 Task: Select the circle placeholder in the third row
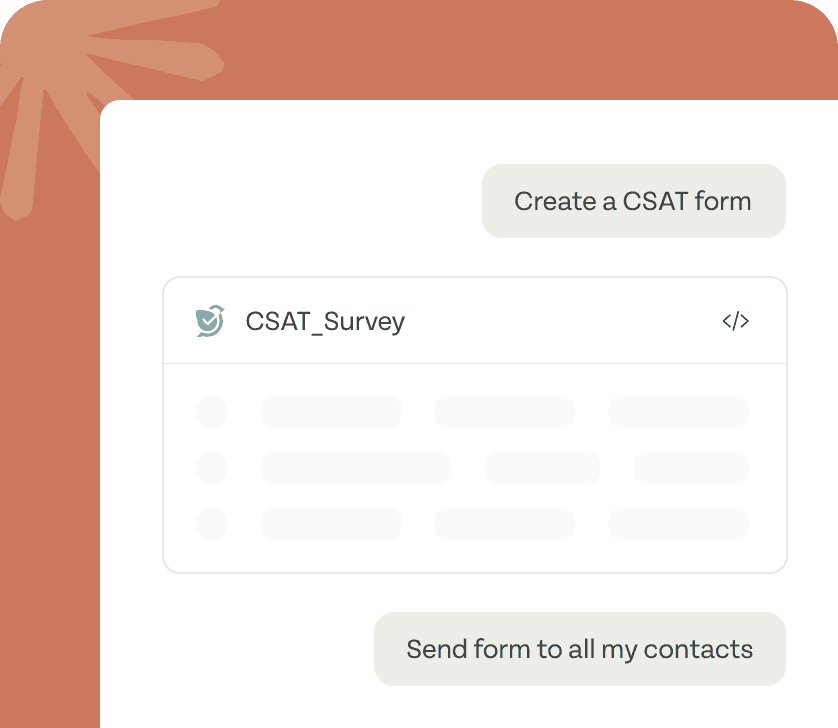212,524
